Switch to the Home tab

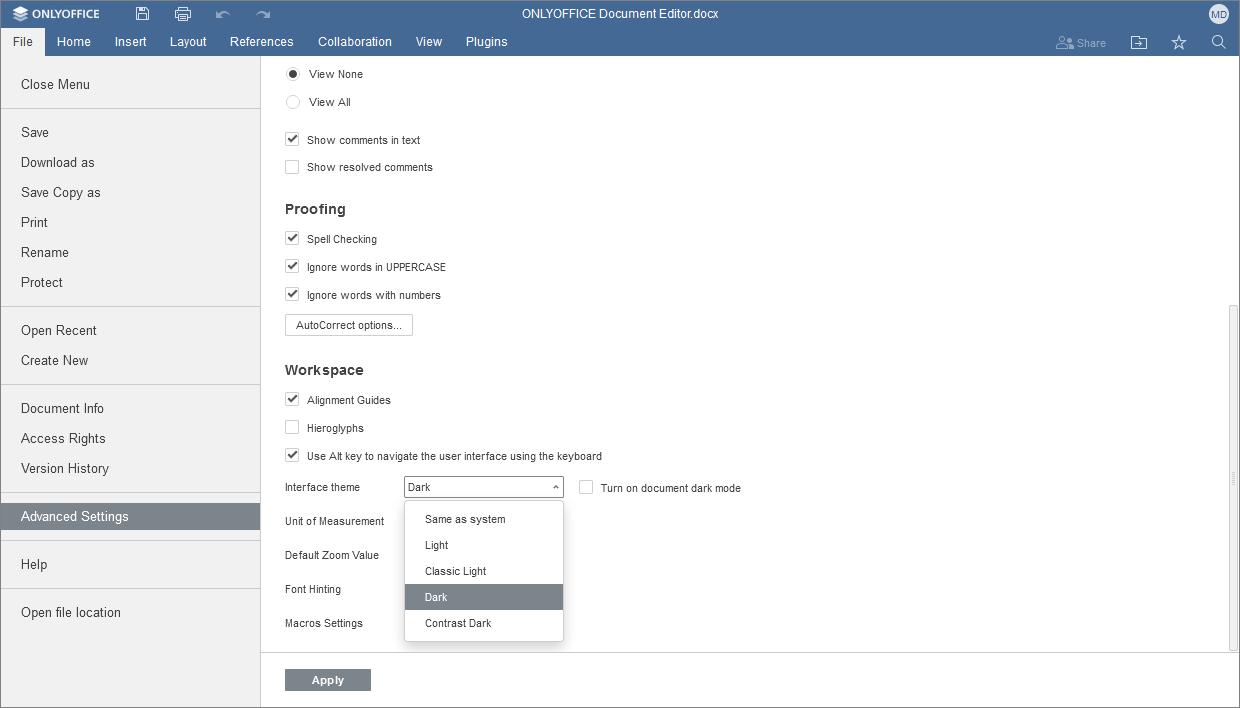pyautogui.click(x=74, y=42)
